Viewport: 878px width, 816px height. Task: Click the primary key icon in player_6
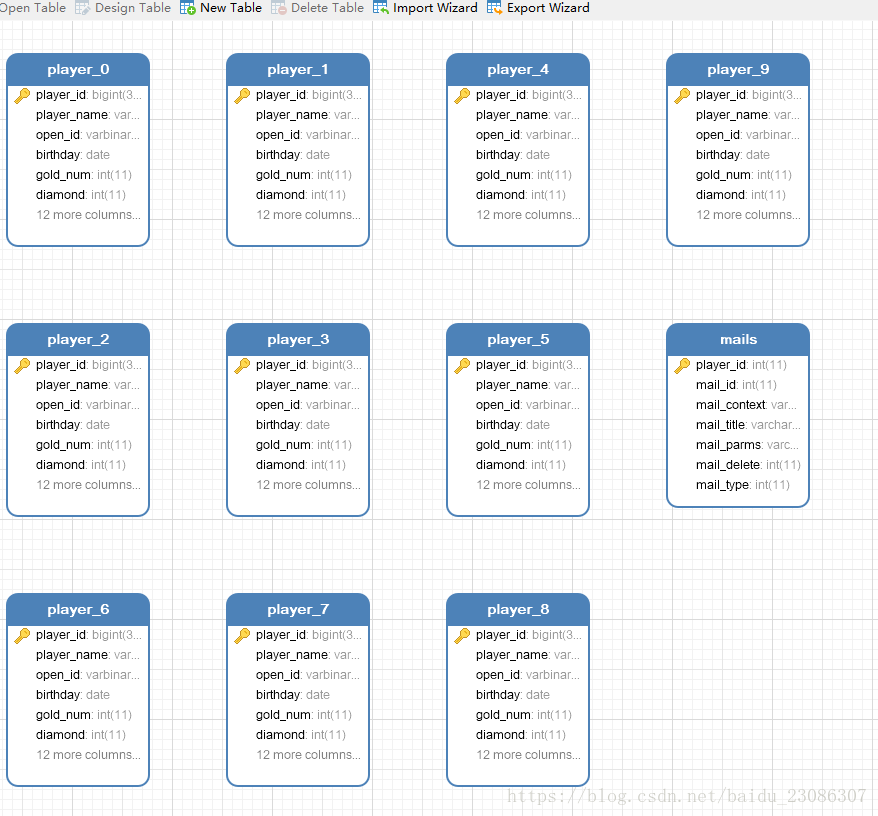pos(22,635)
